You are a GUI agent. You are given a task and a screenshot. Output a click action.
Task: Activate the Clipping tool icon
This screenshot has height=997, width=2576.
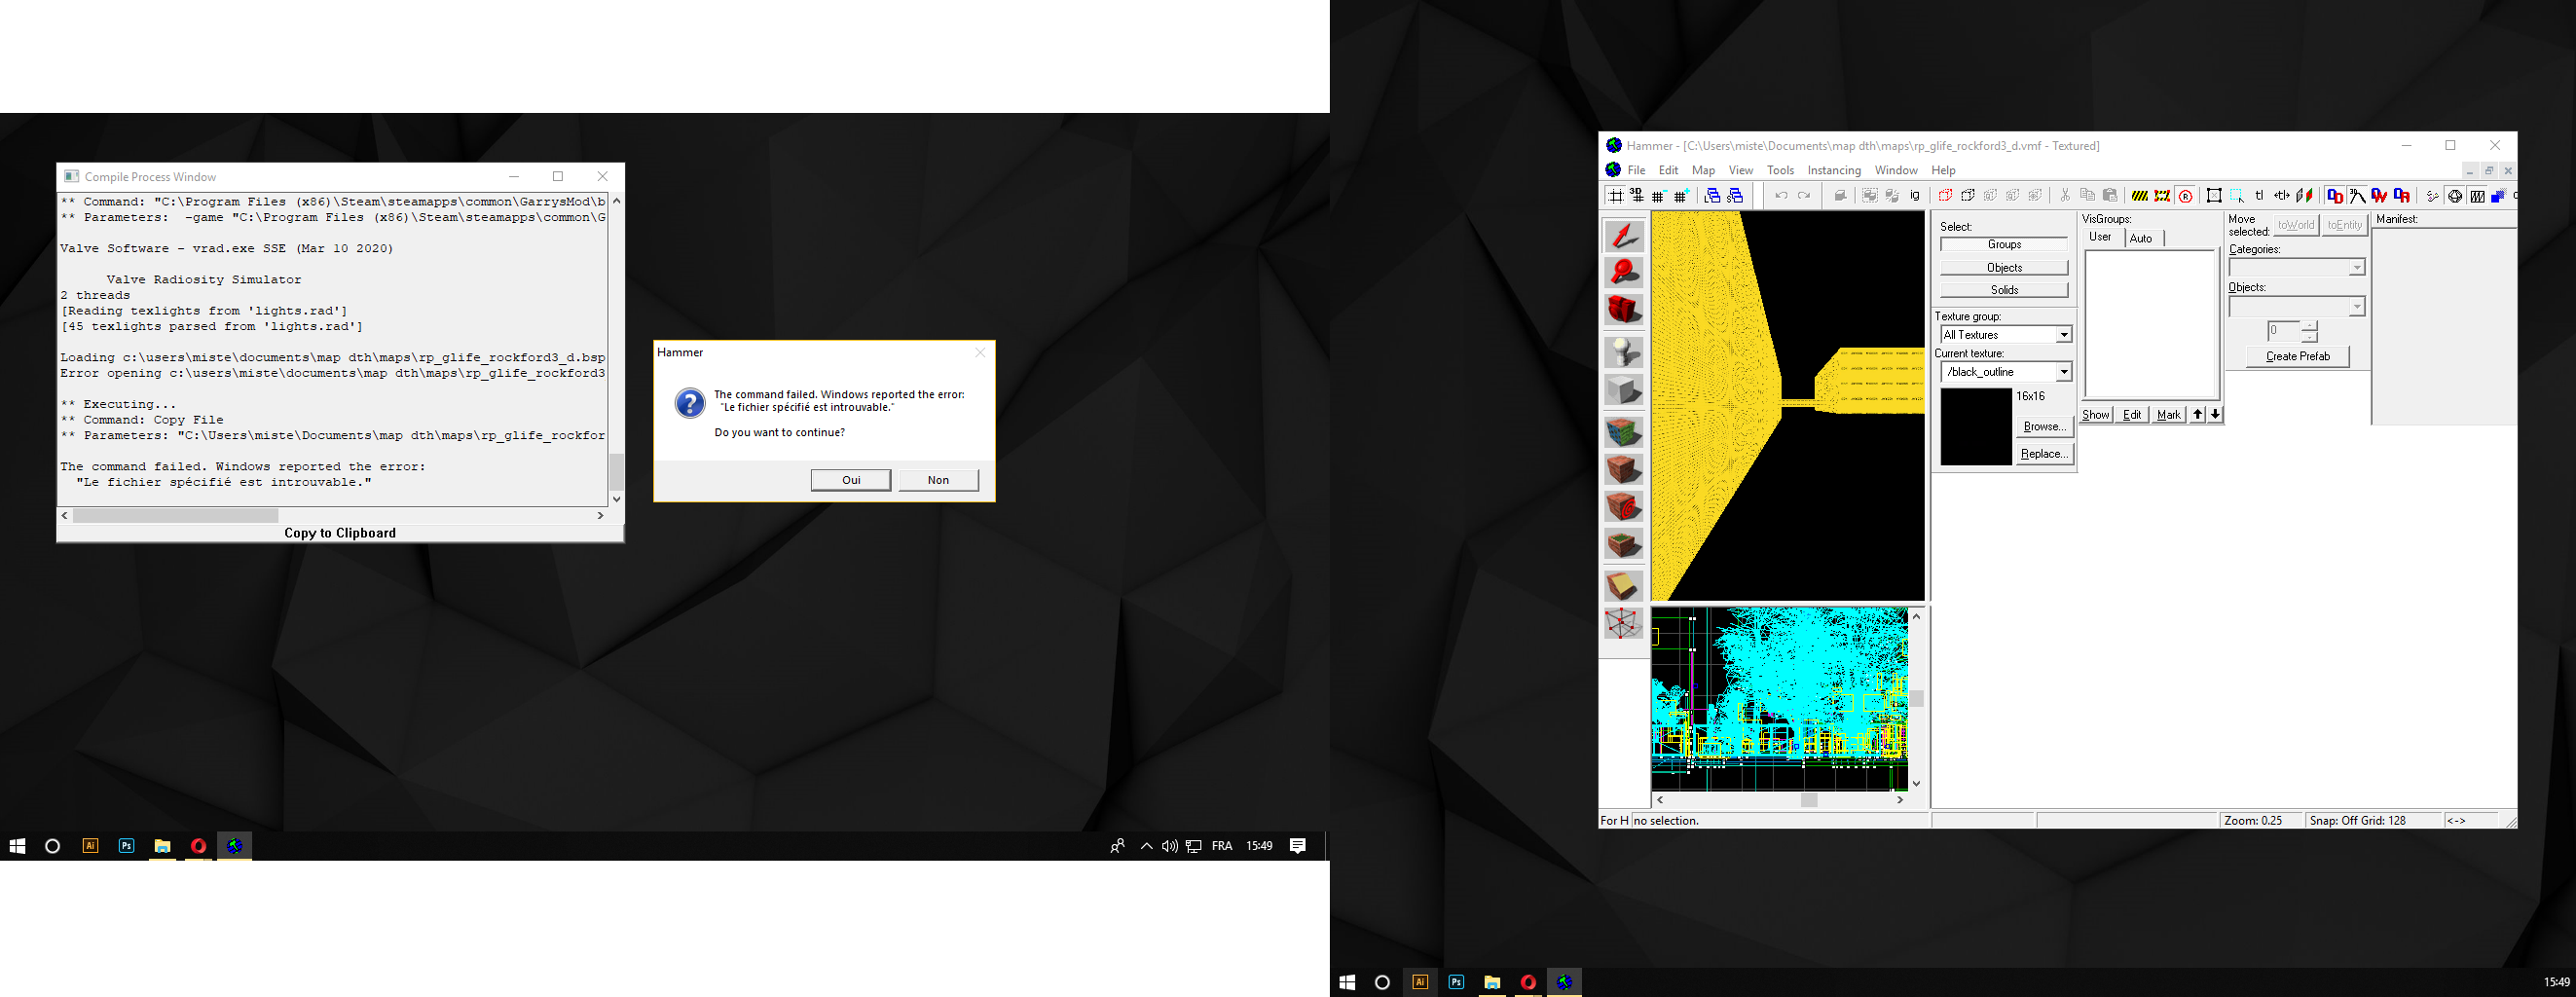point(1624,586)
